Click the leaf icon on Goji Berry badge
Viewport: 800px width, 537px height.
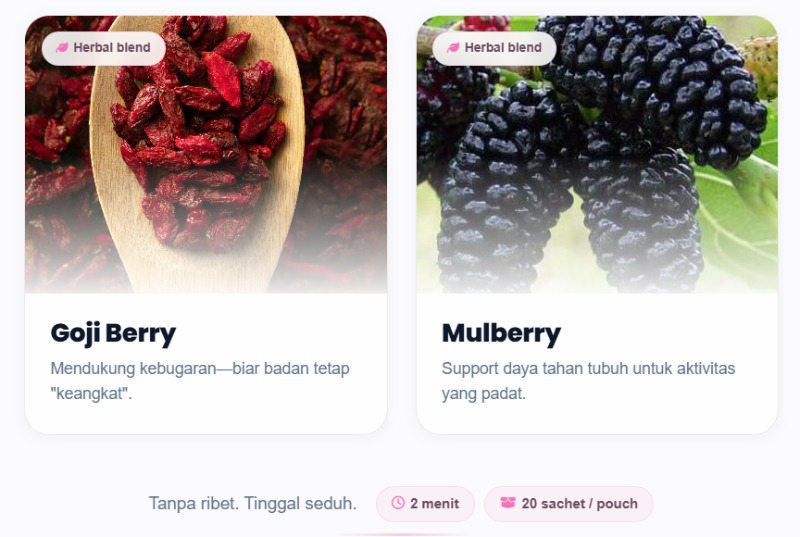coord(62,47)
